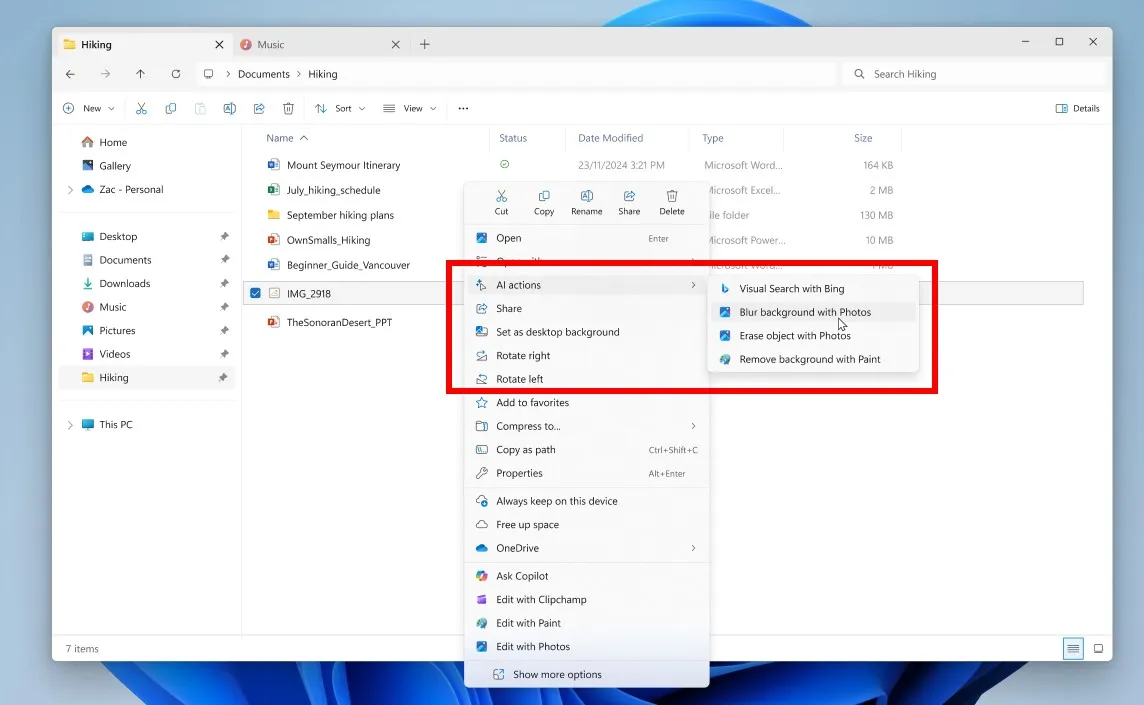Expand the Compress to submenu

(x=693, y=426)
